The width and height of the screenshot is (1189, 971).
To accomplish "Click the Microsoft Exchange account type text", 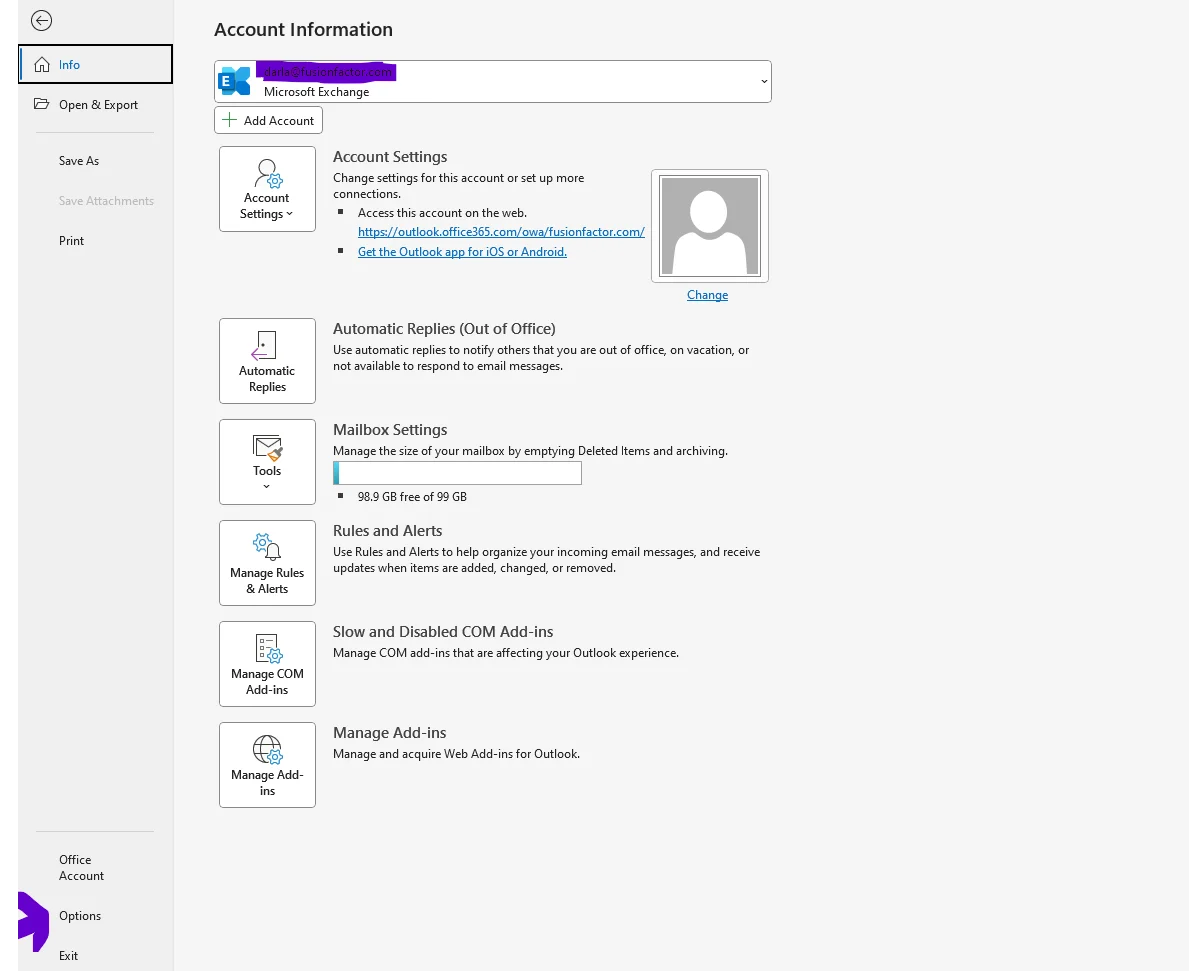I will (316, 92).
